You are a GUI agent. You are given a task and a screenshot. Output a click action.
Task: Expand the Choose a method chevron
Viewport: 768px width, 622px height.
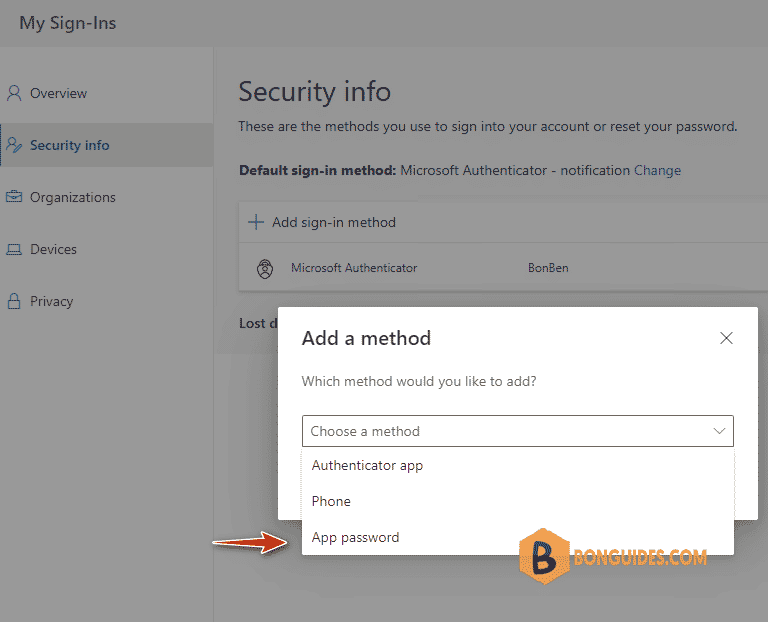719,431
